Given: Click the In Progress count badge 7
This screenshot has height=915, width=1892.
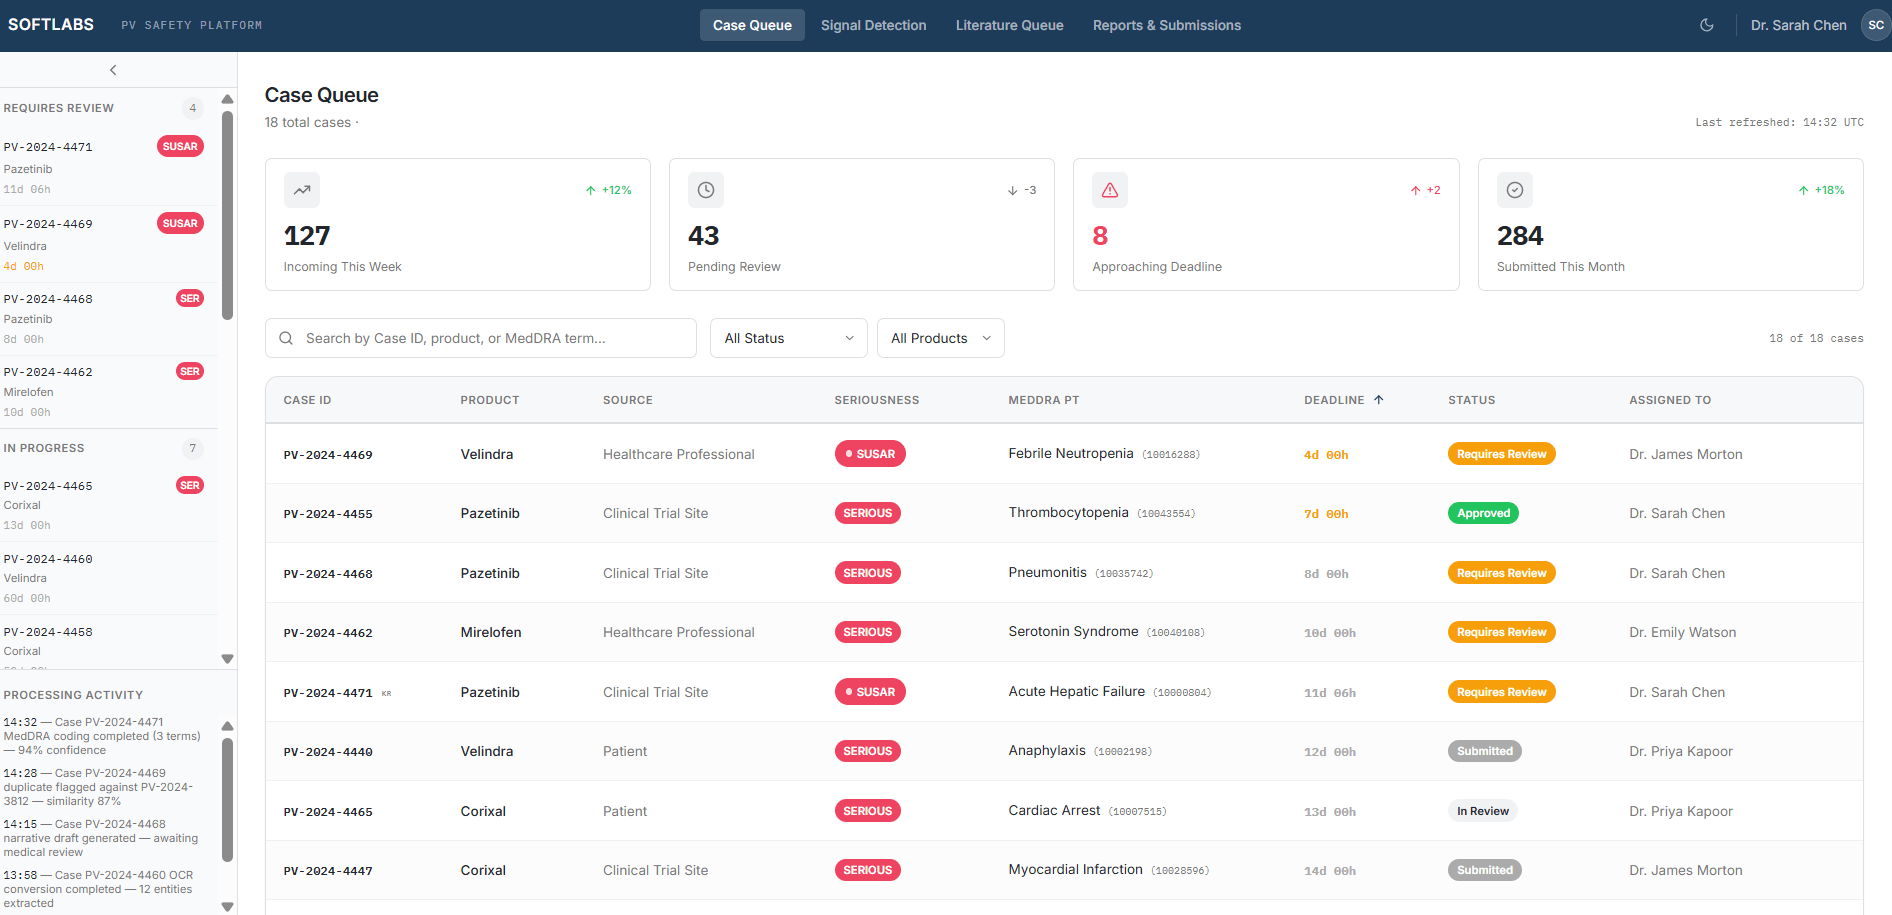Looking at the screenshot, I should pyautogui.click(x=193, y=448).
